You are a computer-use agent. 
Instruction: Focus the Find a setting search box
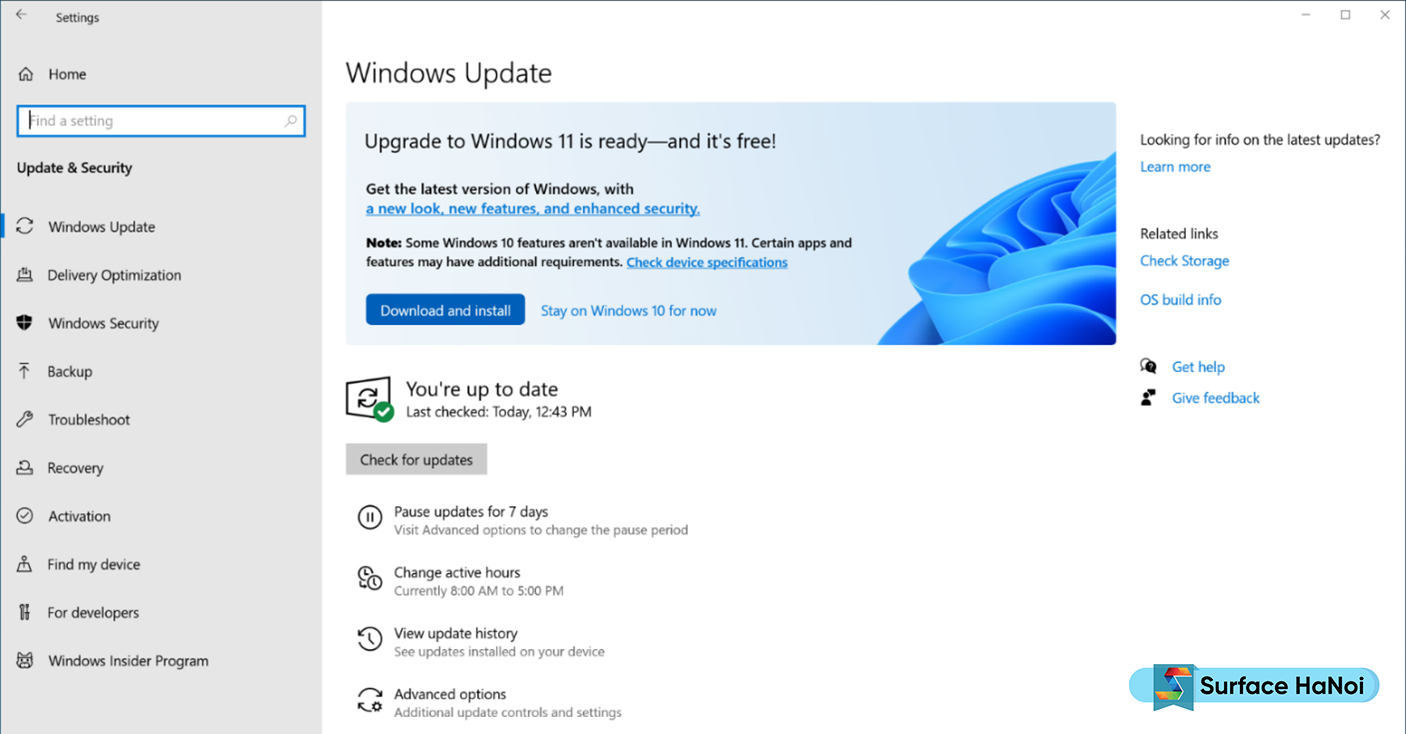[161, 121]
